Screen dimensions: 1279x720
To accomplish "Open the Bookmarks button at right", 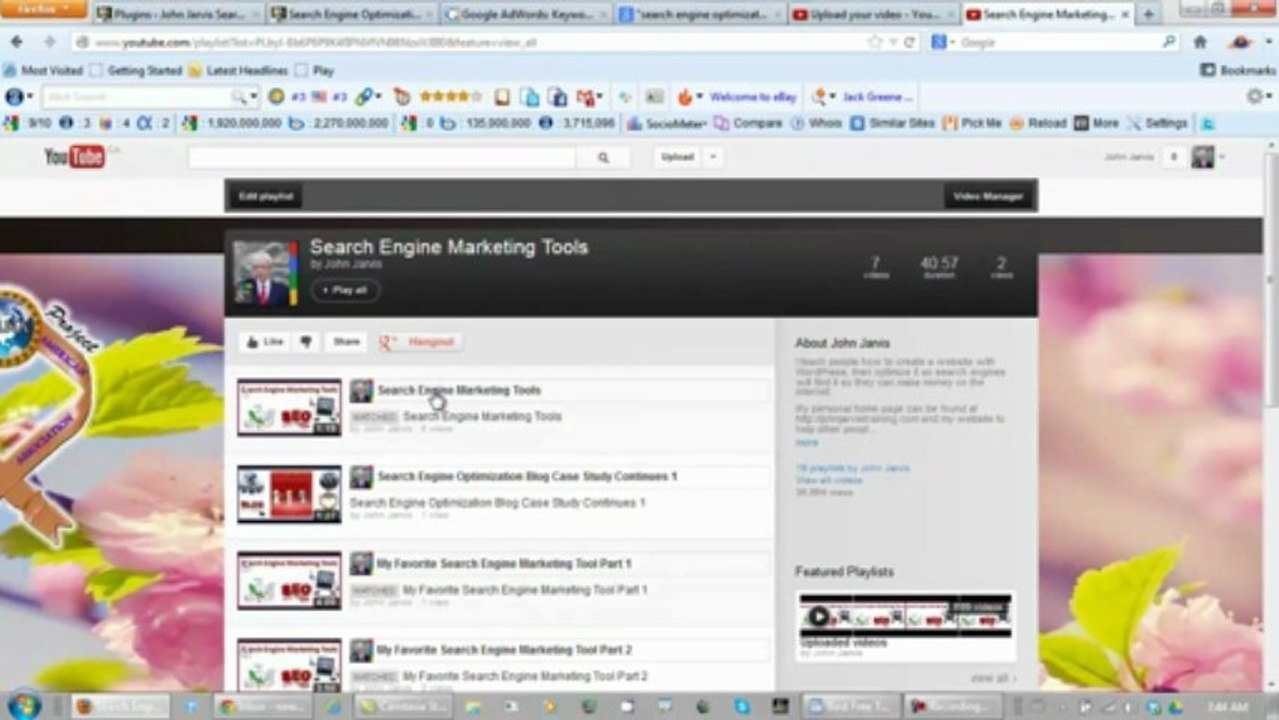I will 1238,71.
